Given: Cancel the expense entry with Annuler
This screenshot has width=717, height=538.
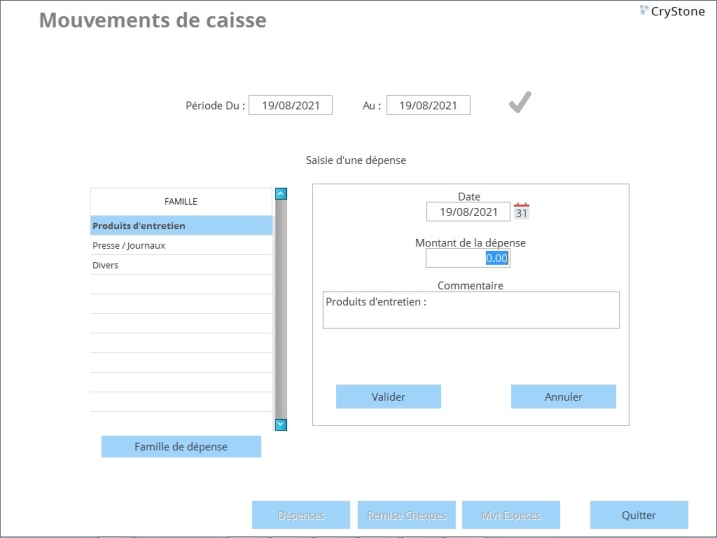Looking at the screenshot, I should click(x=563, y=397).
